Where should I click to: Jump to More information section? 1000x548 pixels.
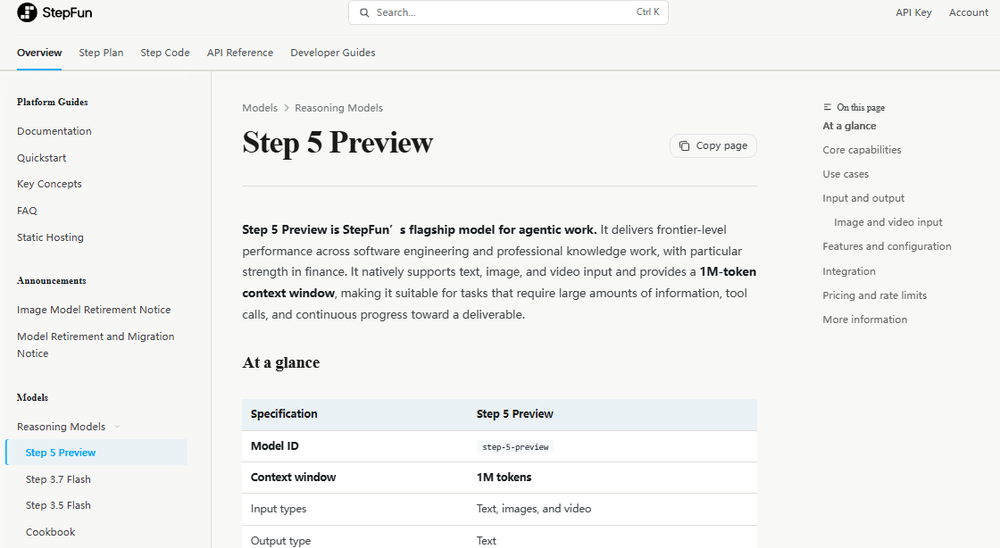click(x=864, y=320)
